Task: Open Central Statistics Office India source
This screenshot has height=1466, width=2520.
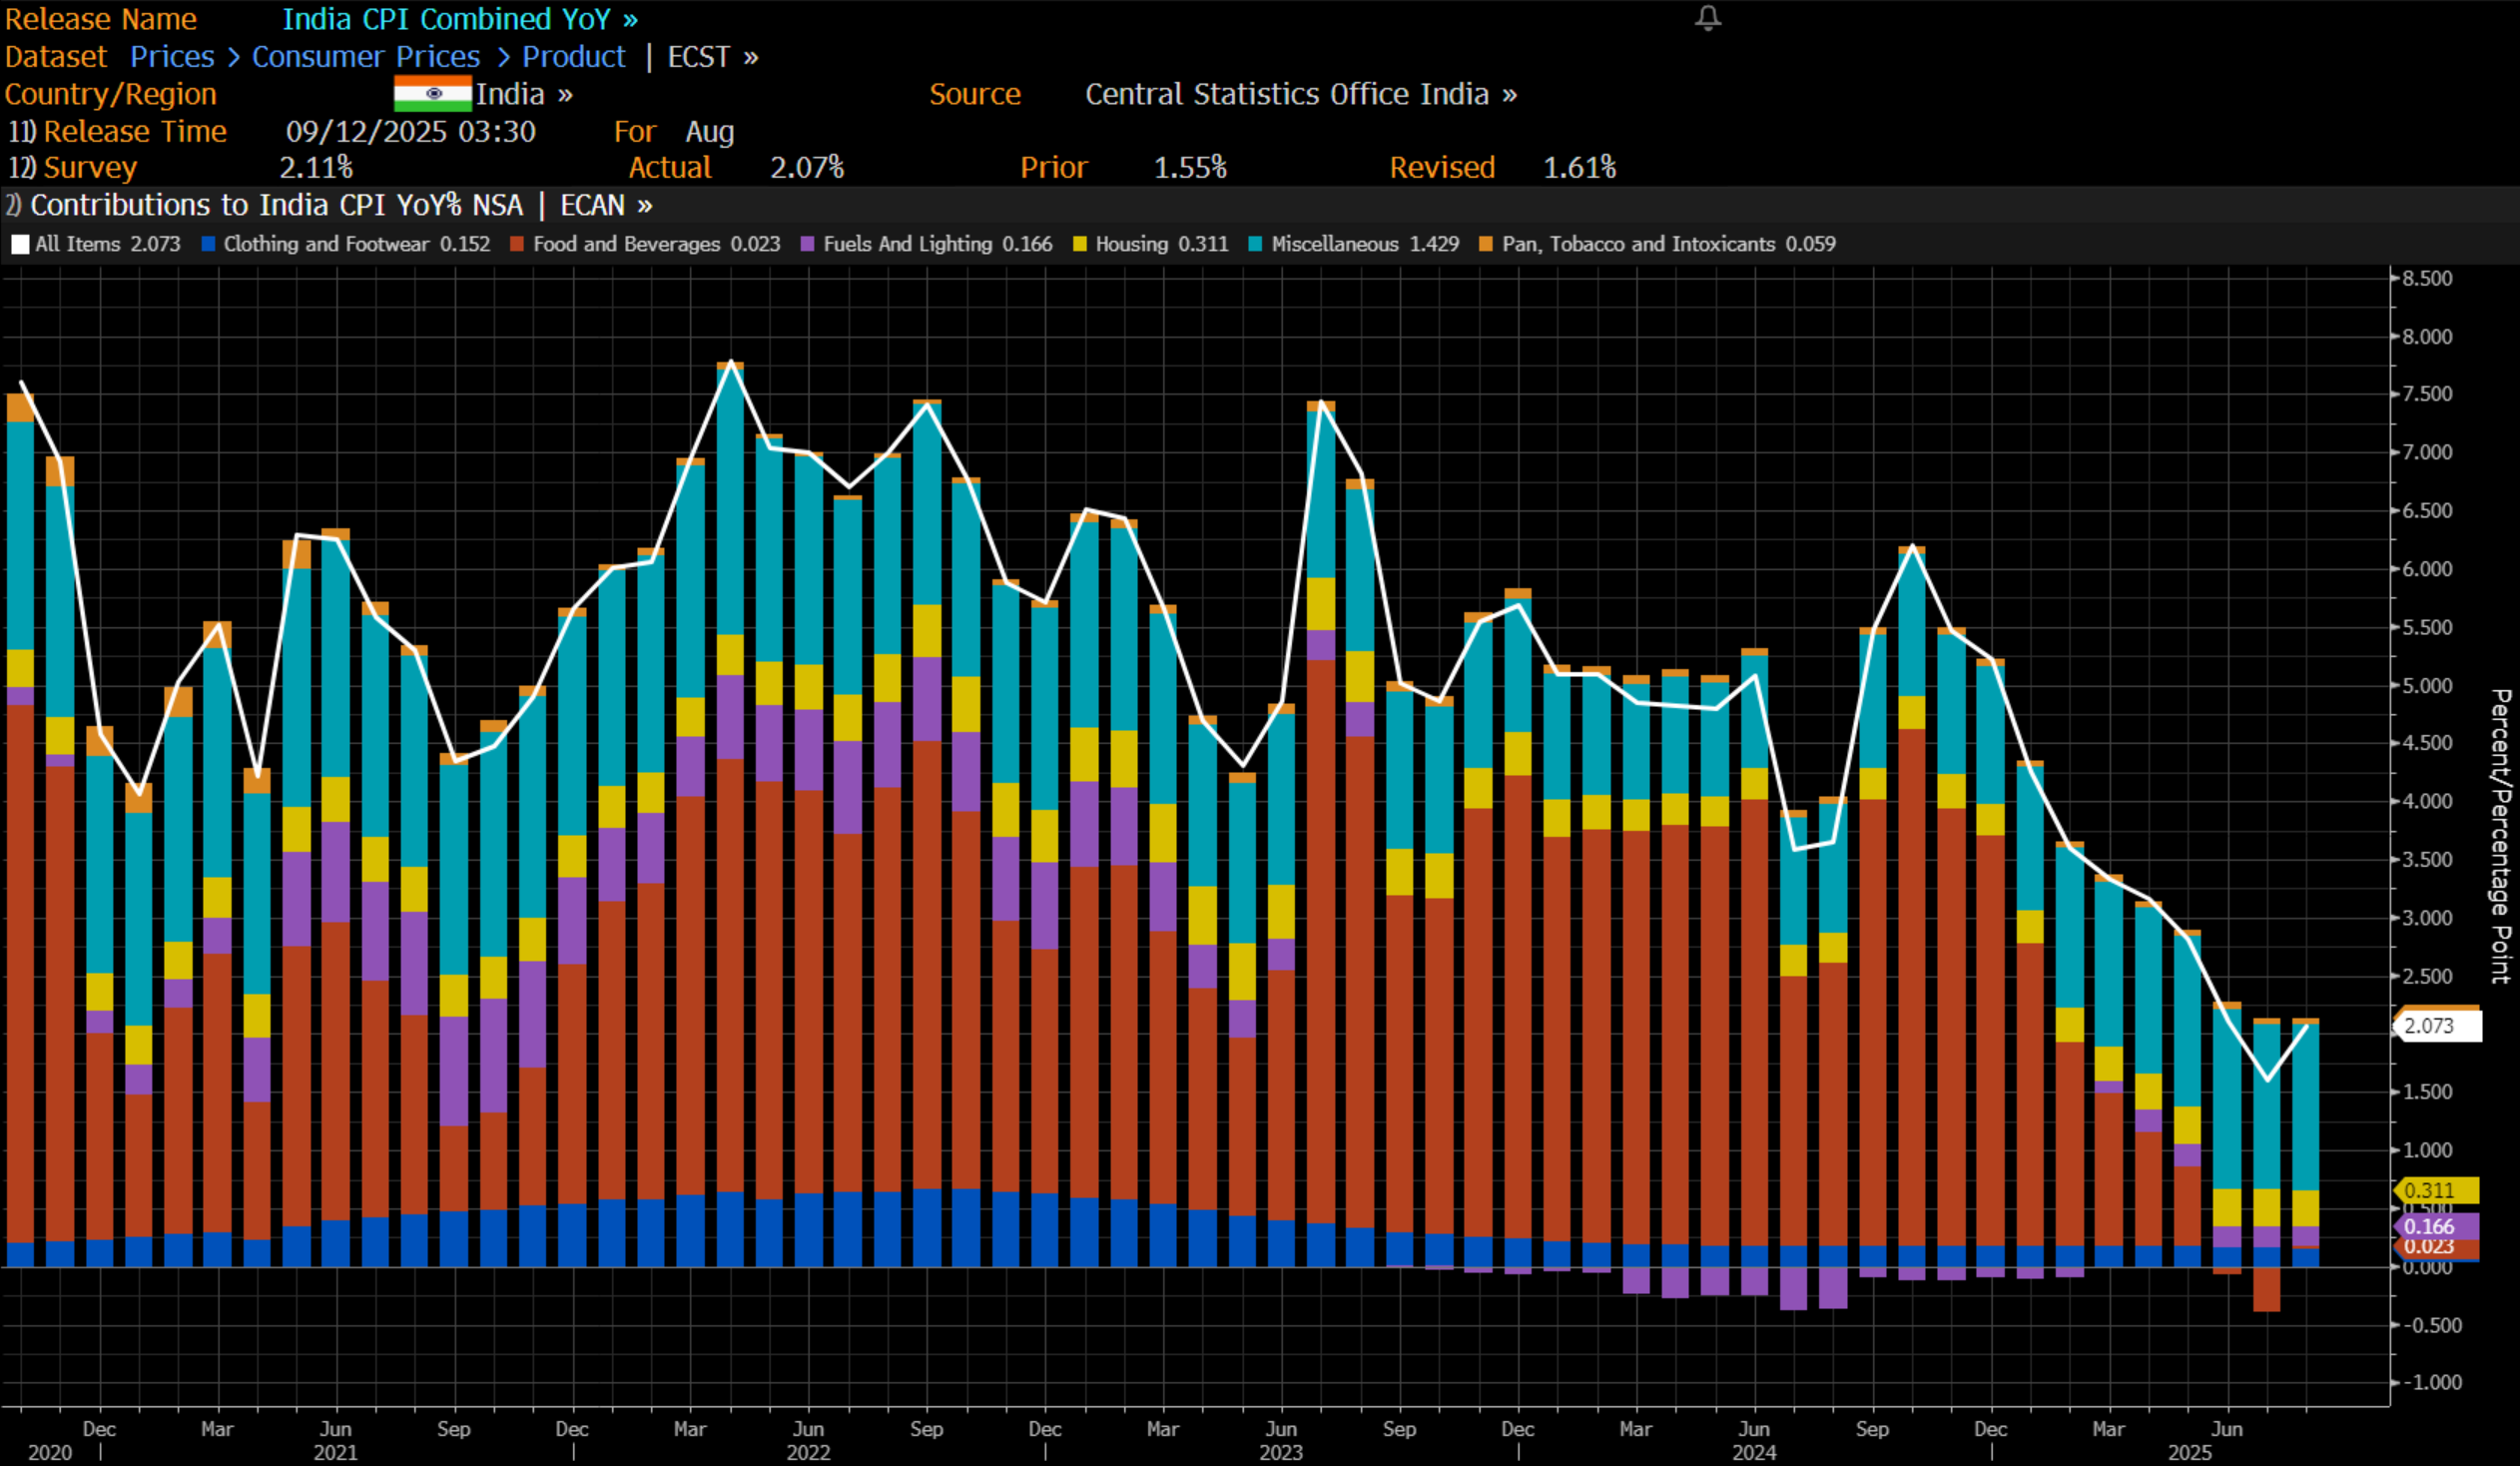Action: [x=1300, y=94]
